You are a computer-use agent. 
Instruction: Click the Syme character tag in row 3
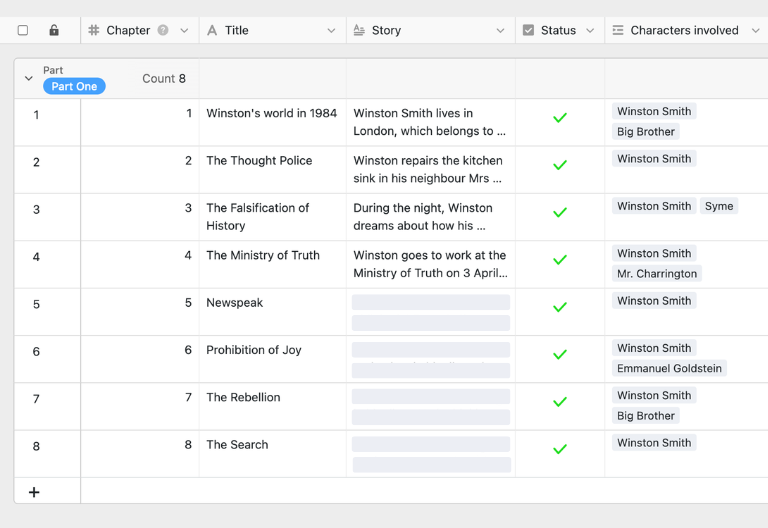[719, 206]
